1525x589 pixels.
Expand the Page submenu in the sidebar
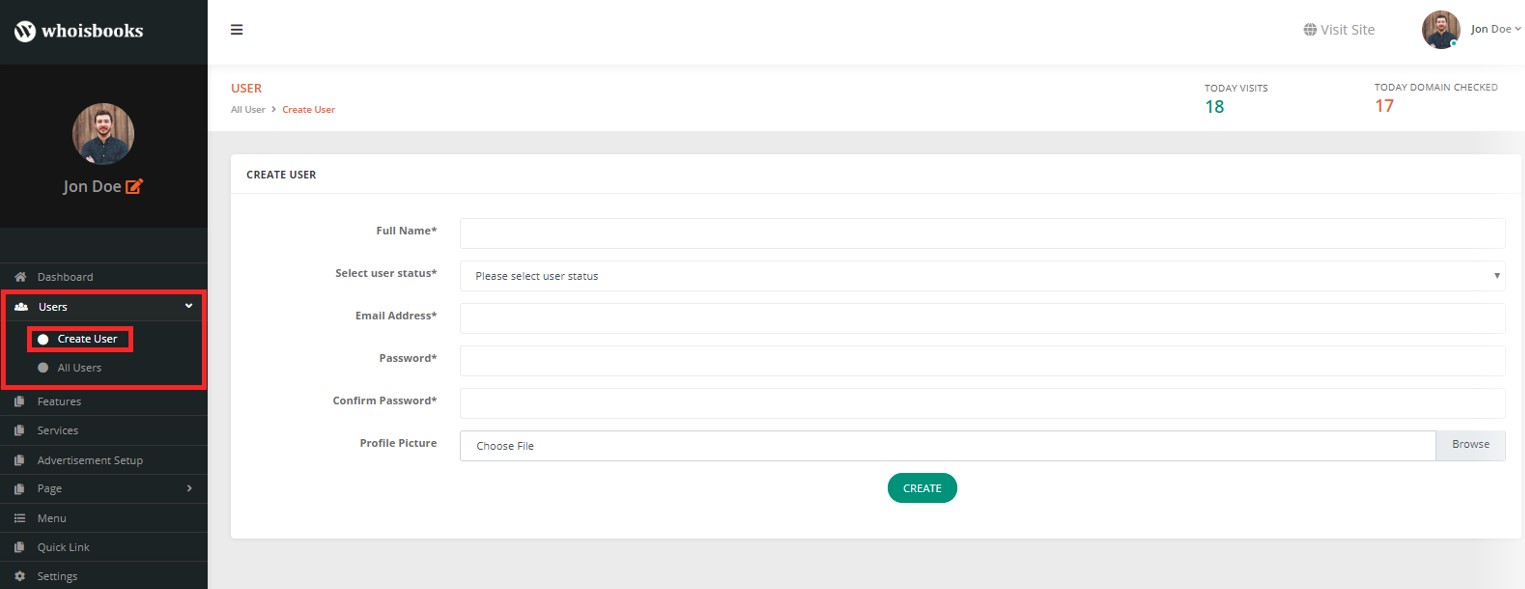pyautogui.click(x=189, y=489)
